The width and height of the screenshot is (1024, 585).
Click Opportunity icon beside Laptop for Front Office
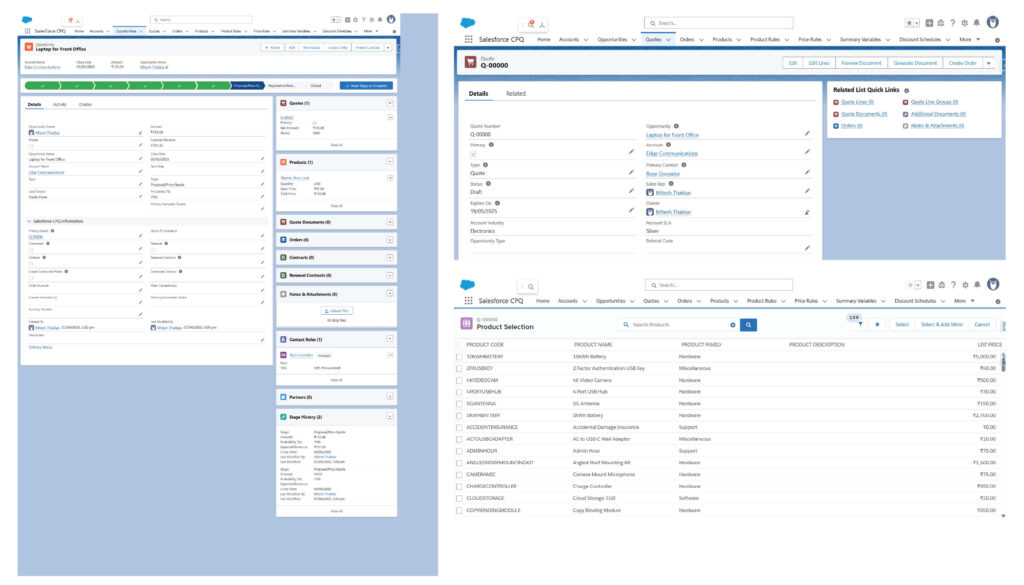pyautogui.click(x=29, y=47)
